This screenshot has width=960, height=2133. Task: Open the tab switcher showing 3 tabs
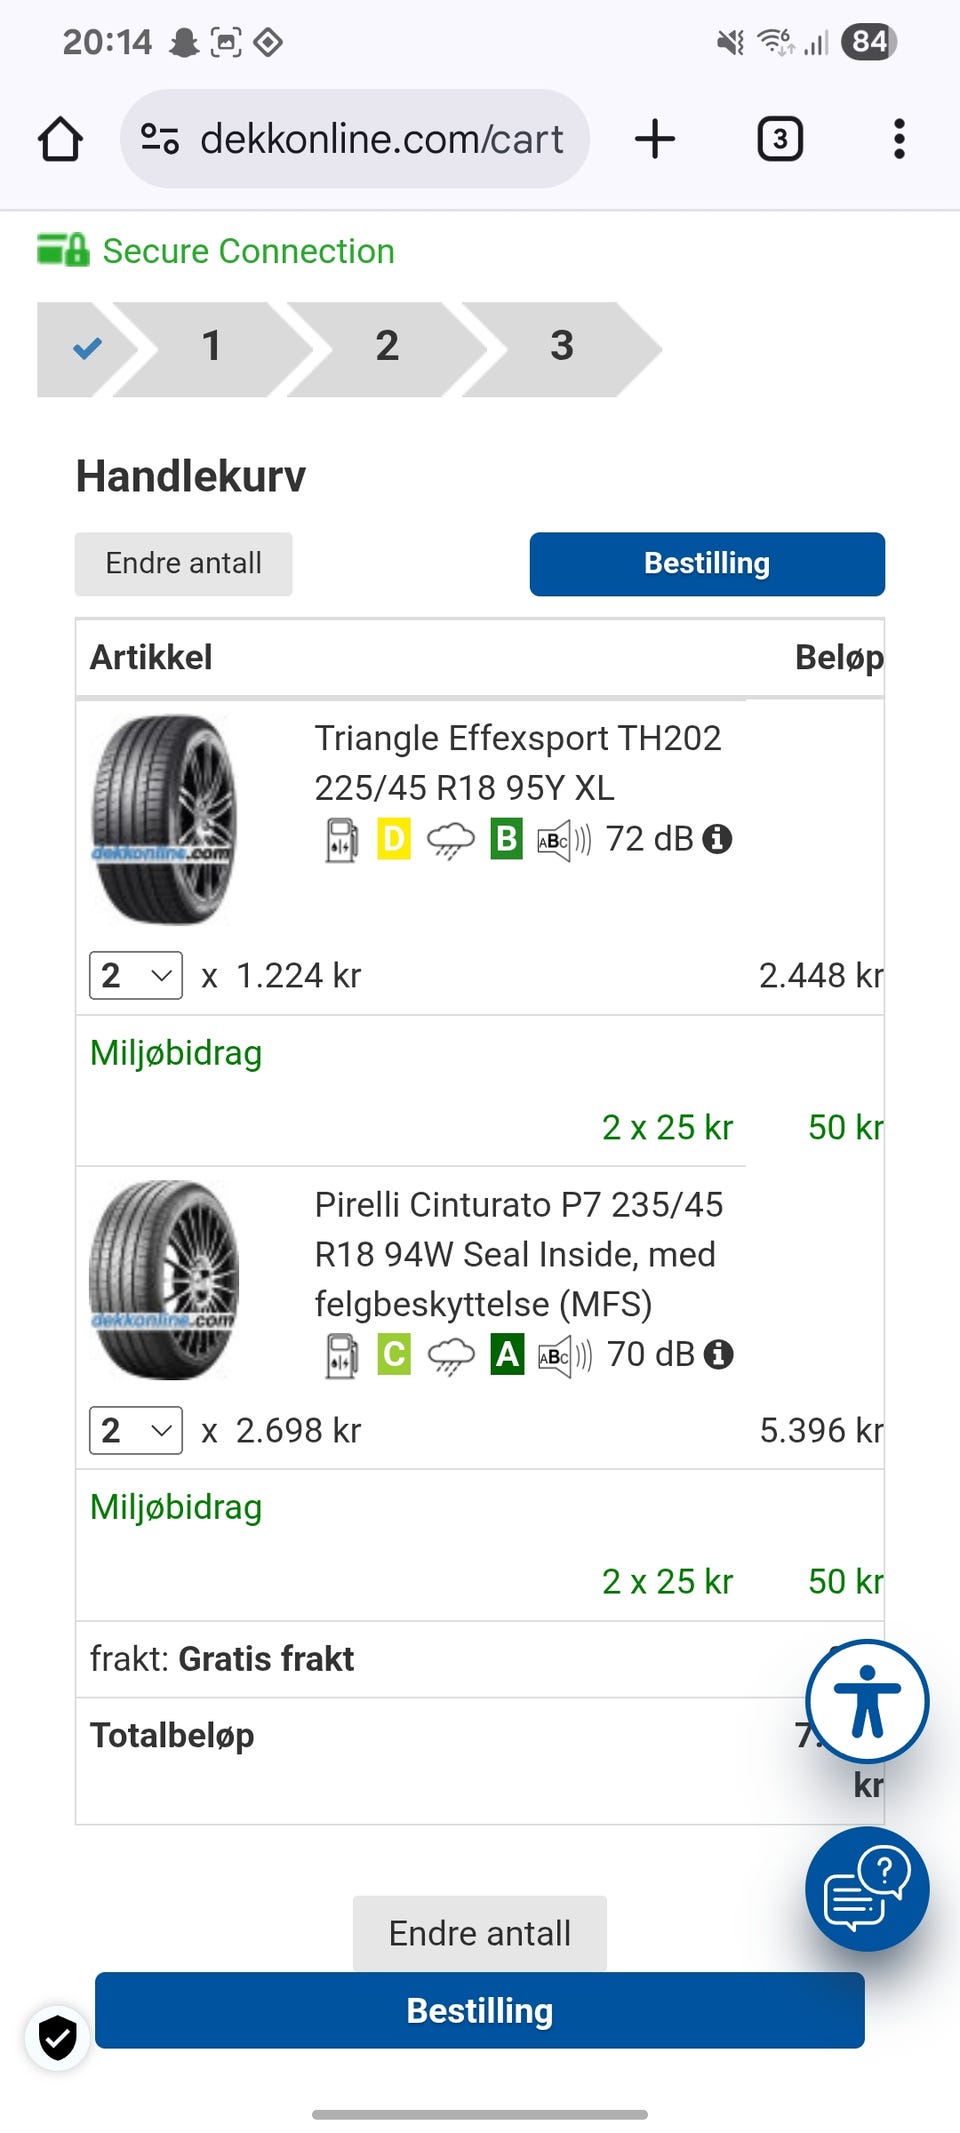coord(780,139)
